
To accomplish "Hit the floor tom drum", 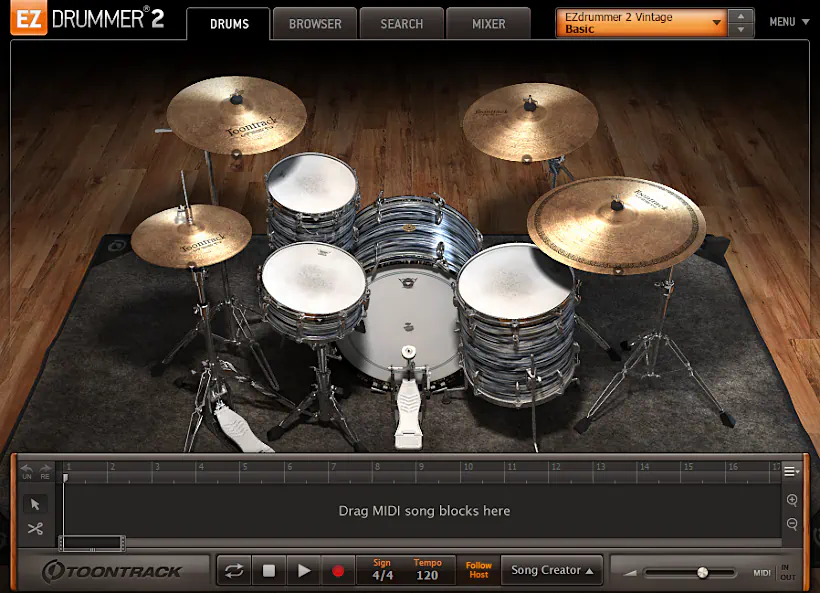I will click(x=513, y=282).
